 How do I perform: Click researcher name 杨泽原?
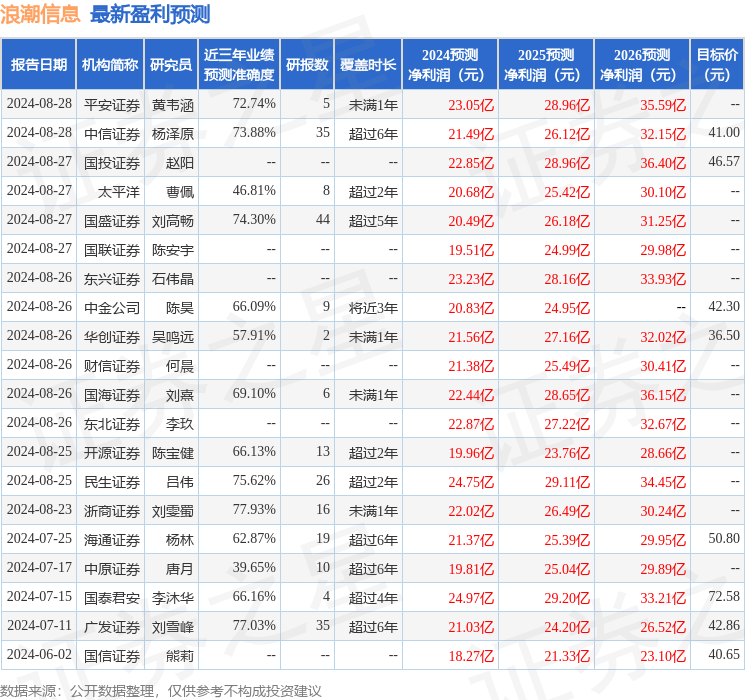[x=173, y=134]
